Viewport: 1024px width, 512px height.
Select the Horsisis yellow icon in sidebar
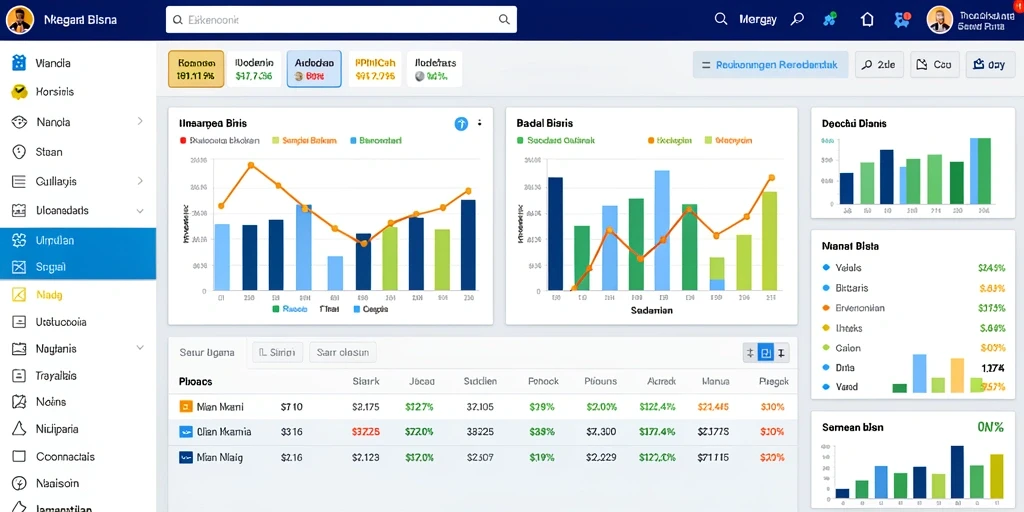(x=19, y=92)
